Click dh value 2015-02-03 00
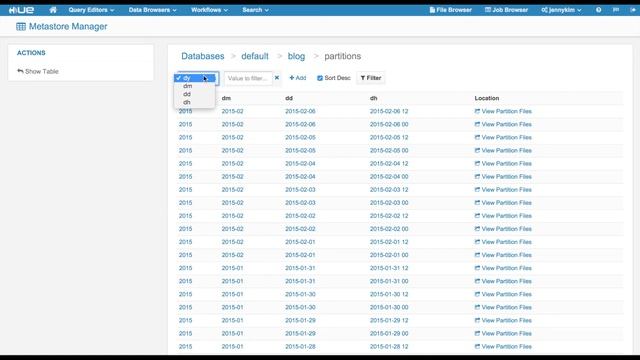The height and width of the screenshot is (360, 640). tap(389, 203)
